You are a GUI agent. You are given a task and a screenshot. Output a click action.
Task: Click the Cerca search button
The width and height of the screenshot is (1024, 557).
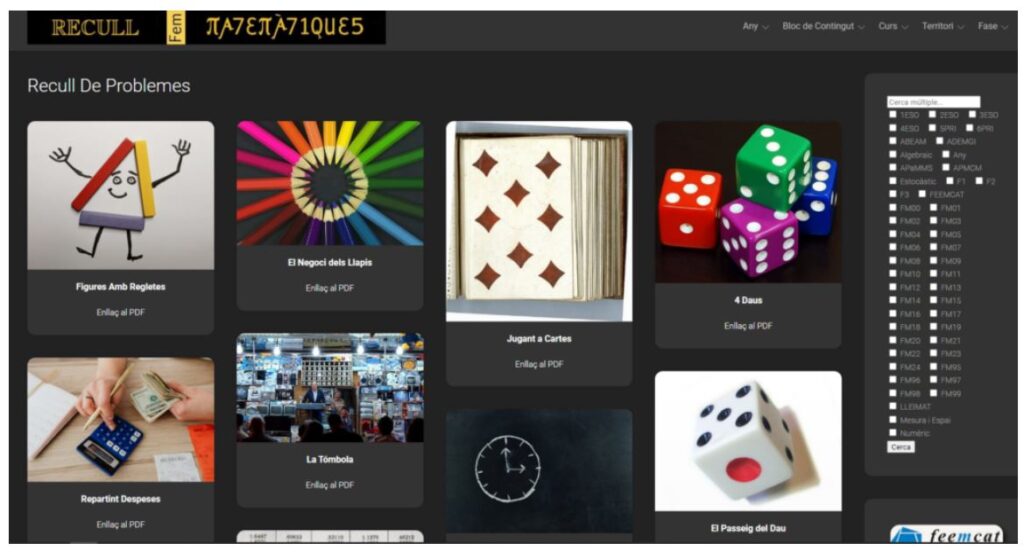[x=901, y=447]
